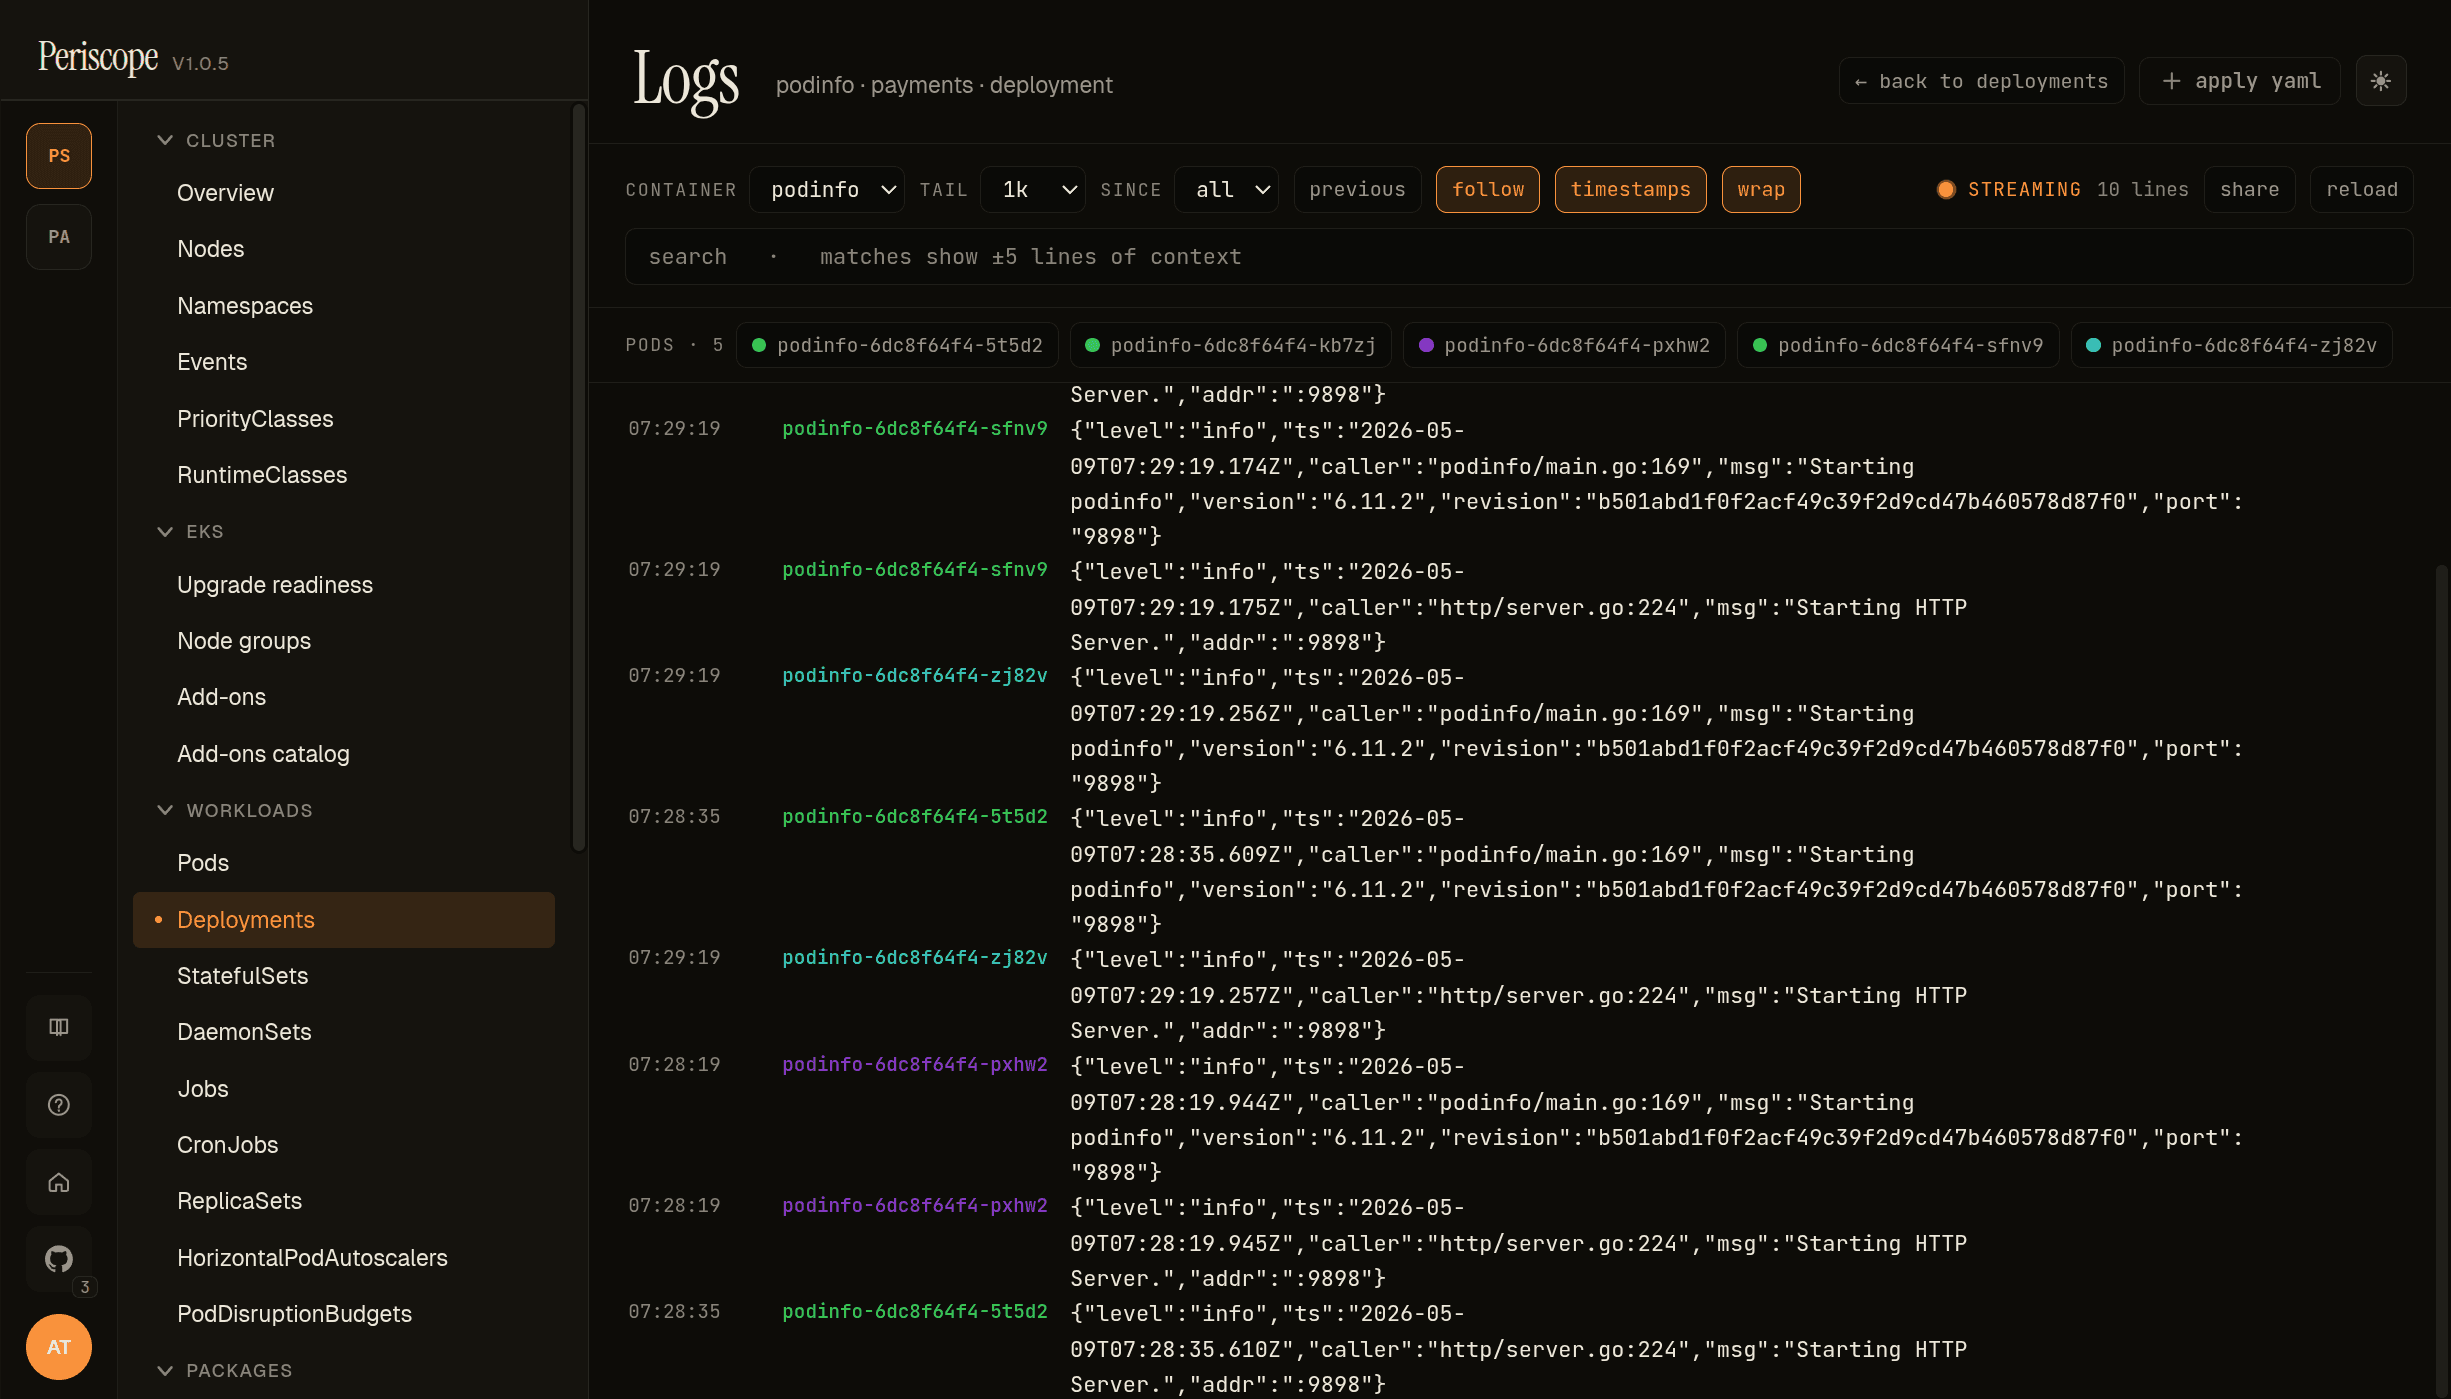The image size is (2451, 1399).
Task: Switch to the PA cluster badge
Action: [59, 237]
